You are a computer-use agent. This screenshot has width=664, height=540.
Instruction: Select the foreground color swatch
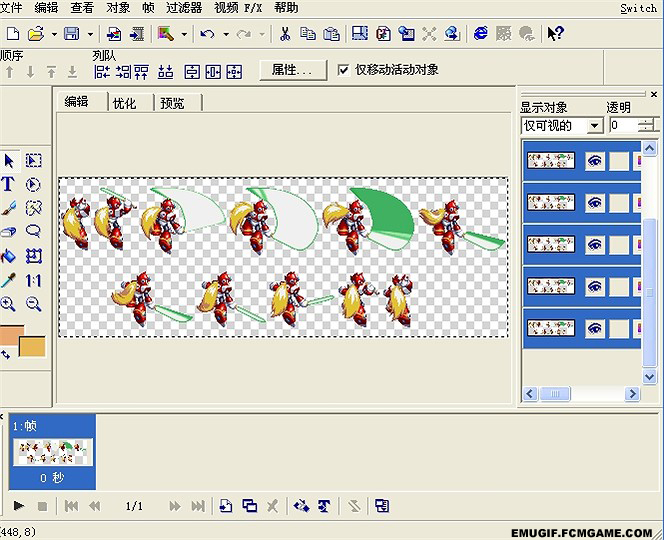point(12,335)
